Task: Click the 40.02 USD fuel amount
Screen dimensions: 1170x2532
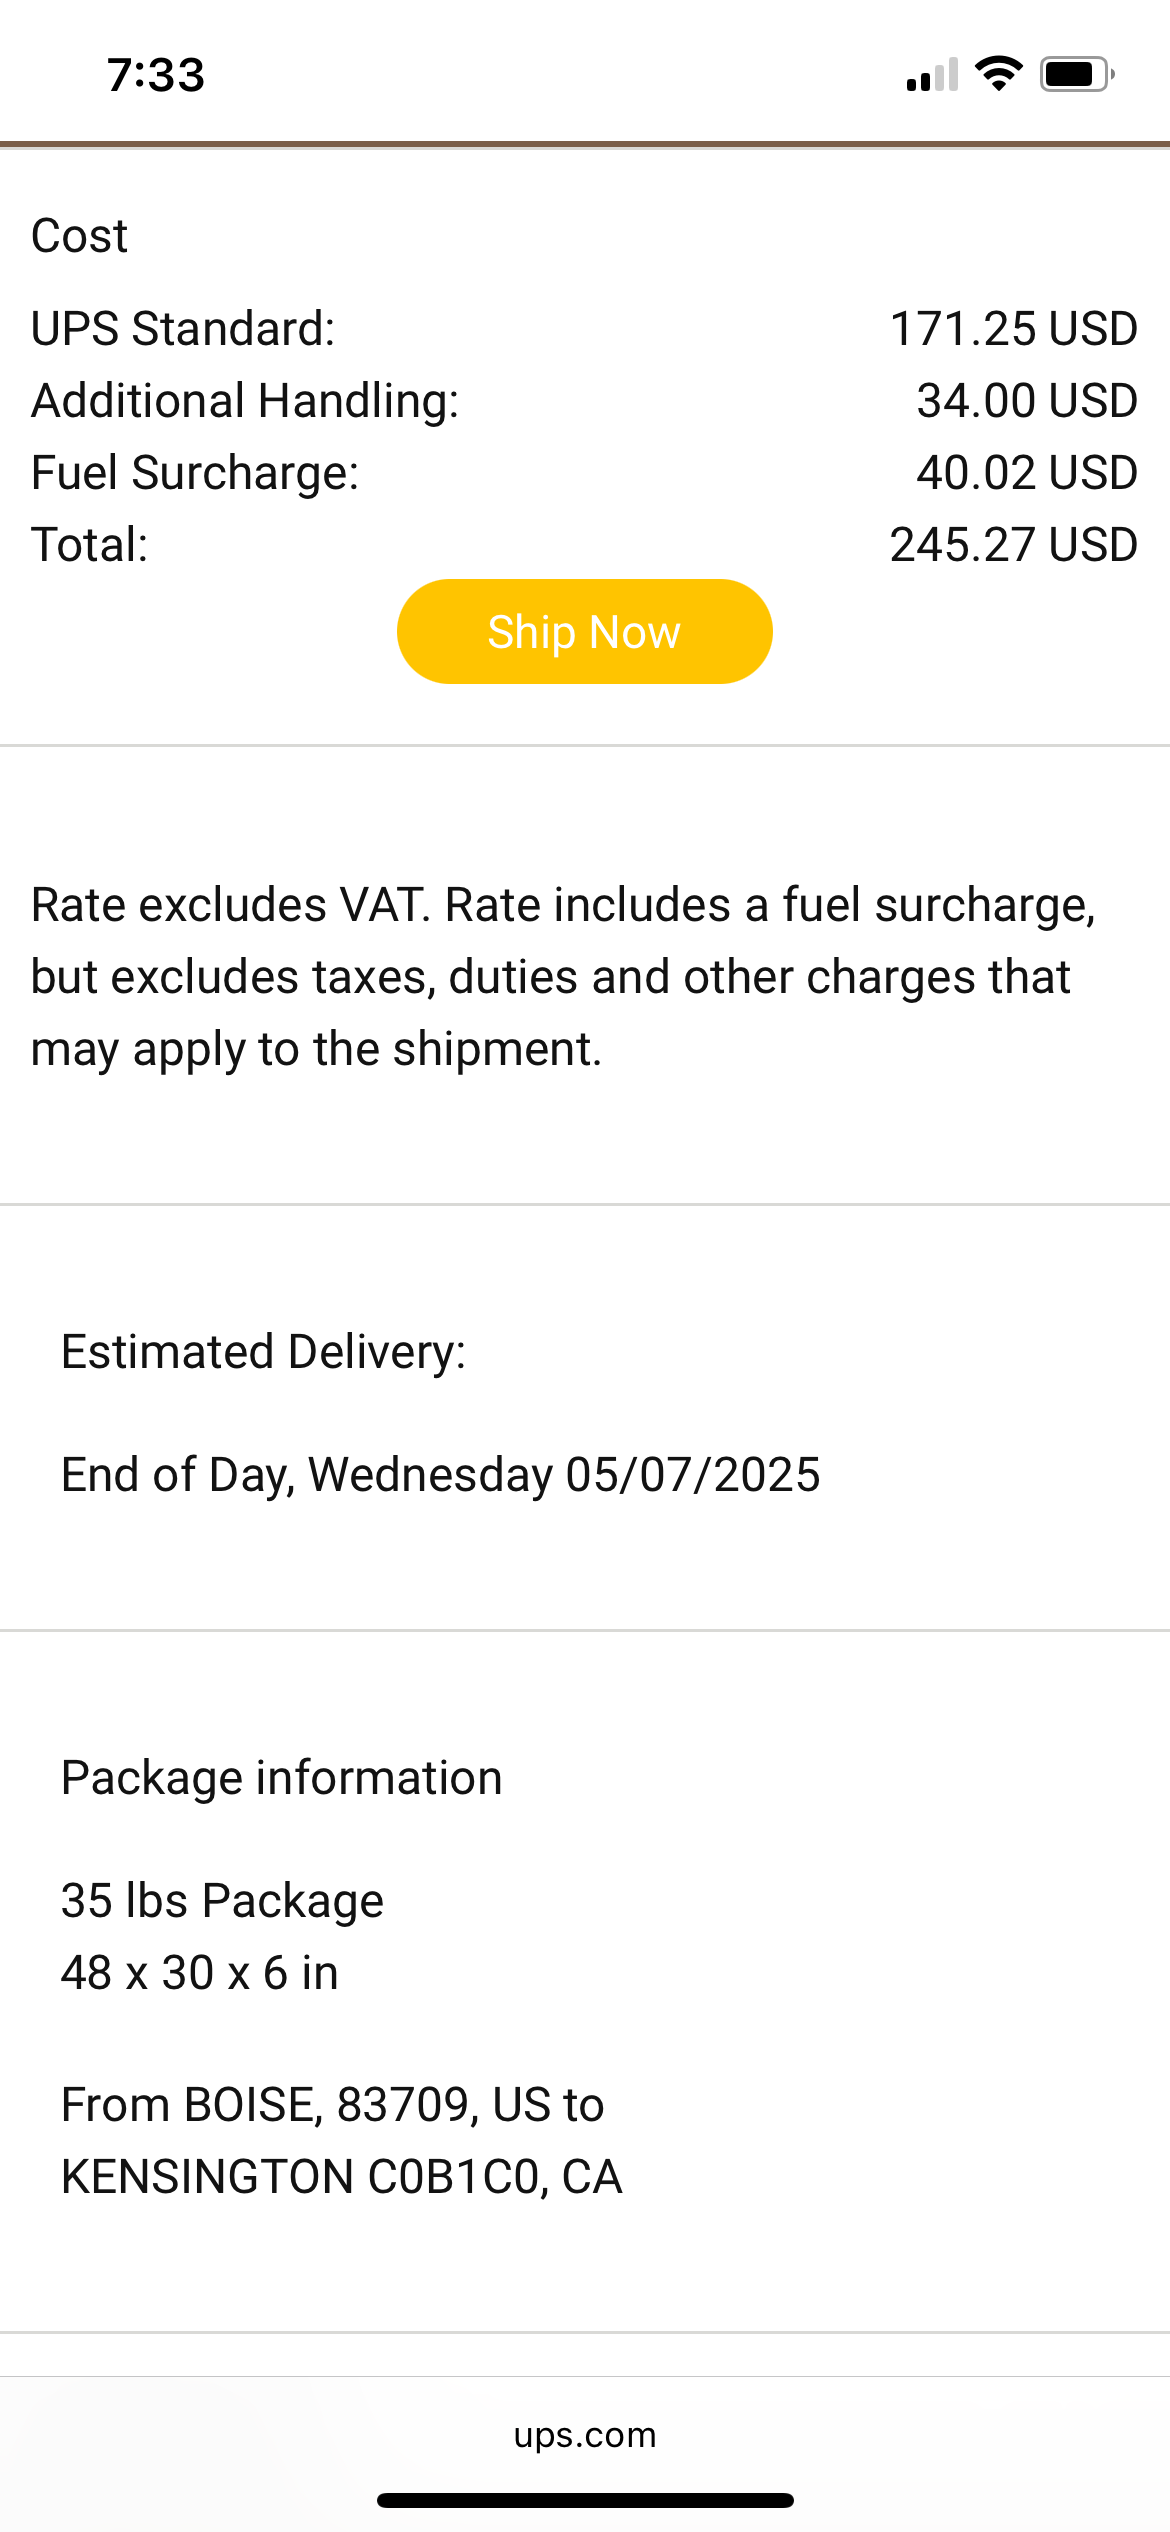Action: [x=1027, y=473]
